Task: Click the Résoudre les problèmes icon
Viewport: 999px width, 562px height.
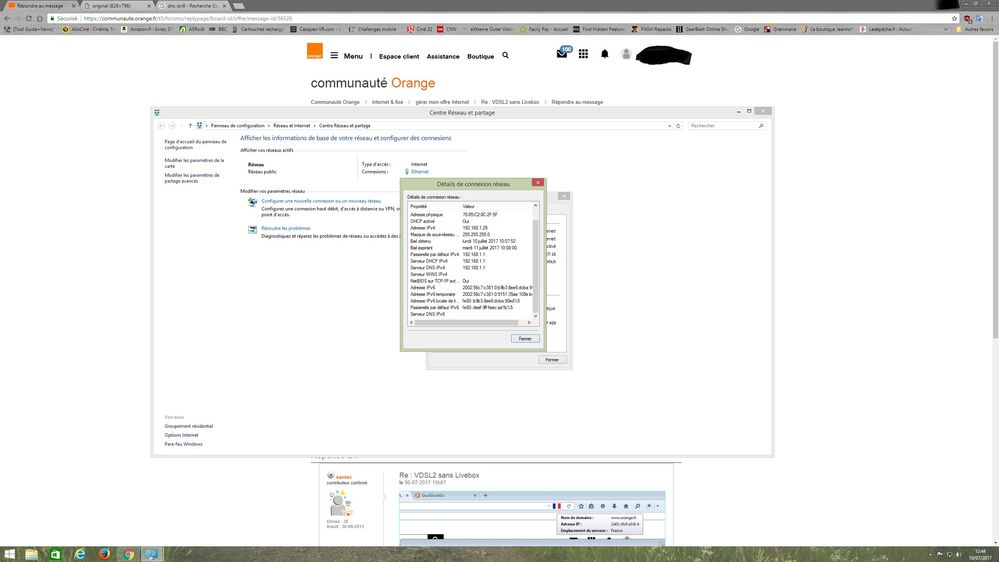Action: coord(252,229)
